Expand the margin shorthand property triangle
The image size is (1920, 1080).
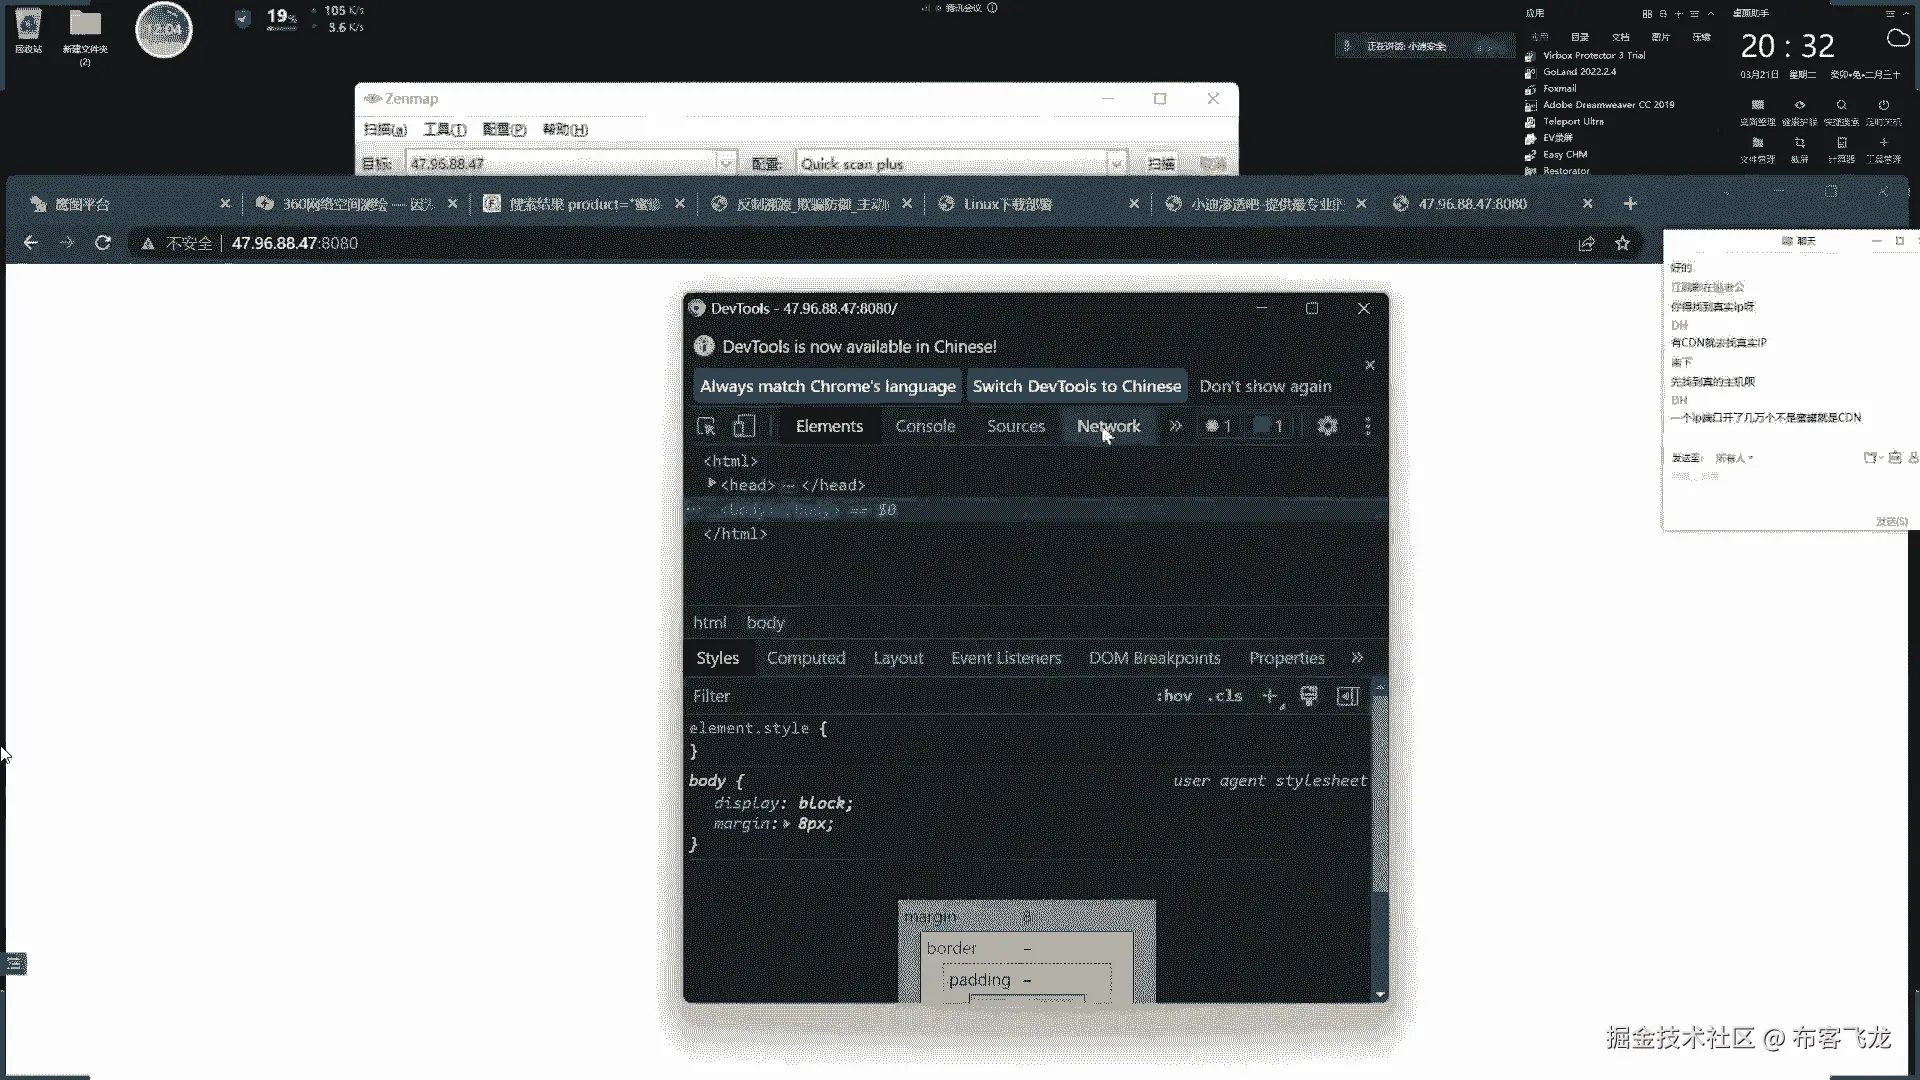(787, 824)
